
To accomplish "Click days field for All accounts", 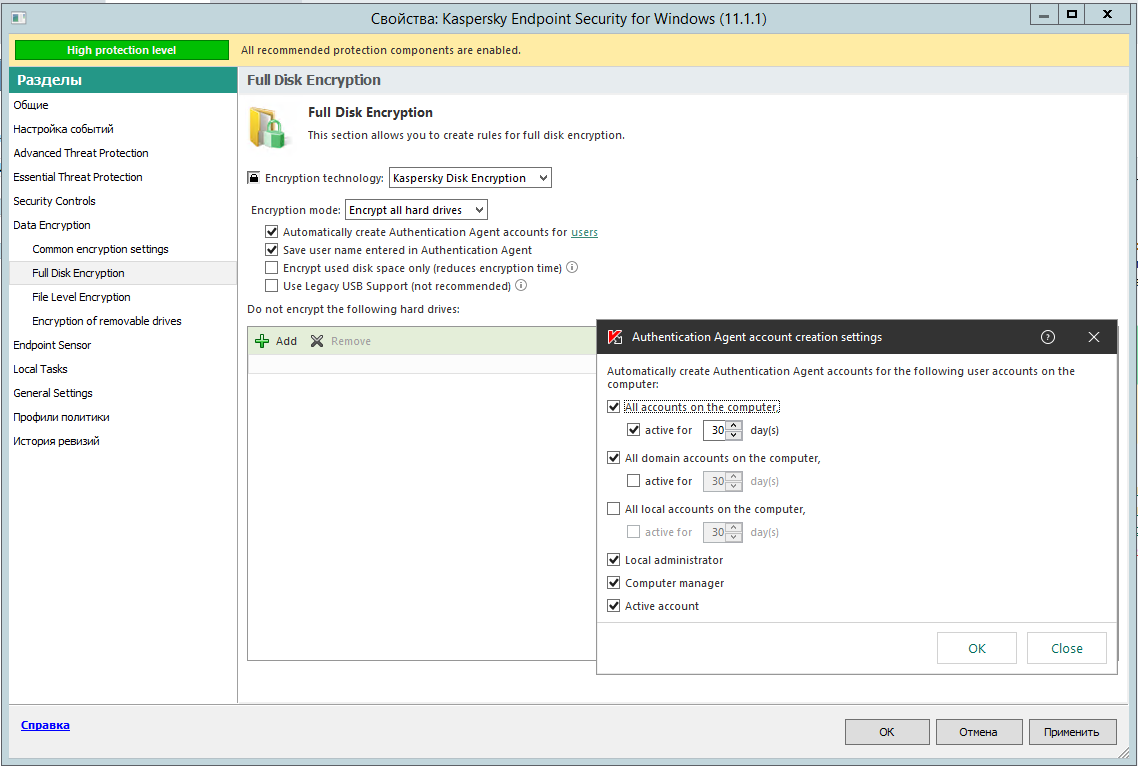I will point(716,430).
